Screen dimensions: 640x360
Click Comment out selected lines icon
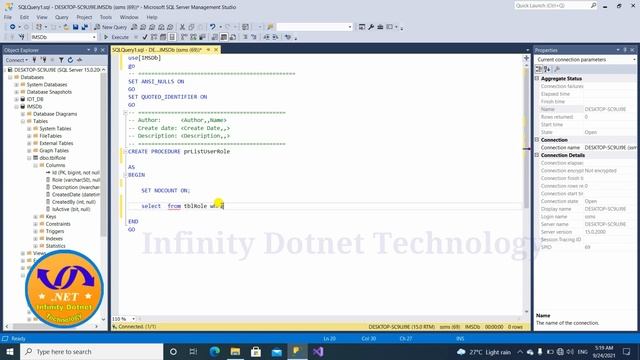(x=245, y=37)
